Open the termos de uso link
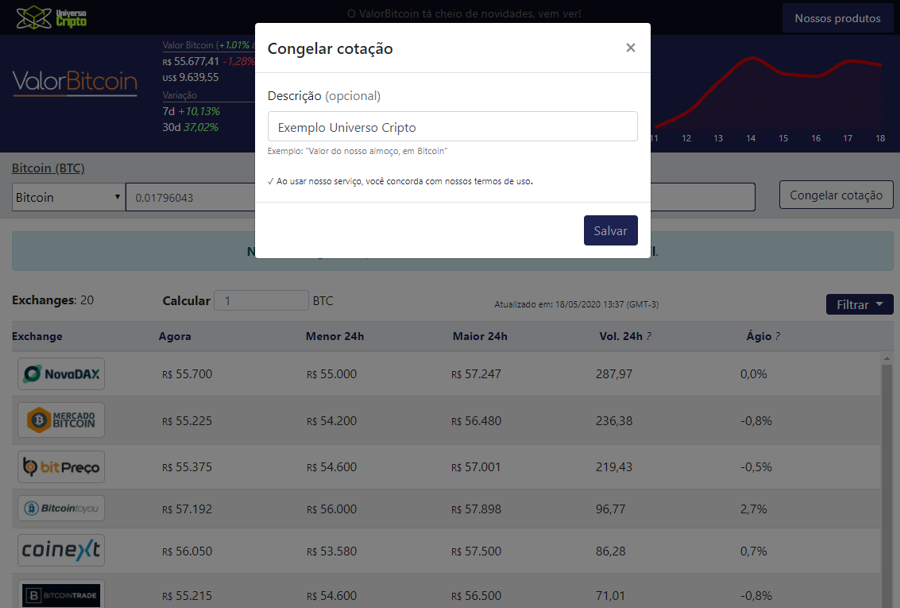The image size is (900, 608). click(503, 181)
